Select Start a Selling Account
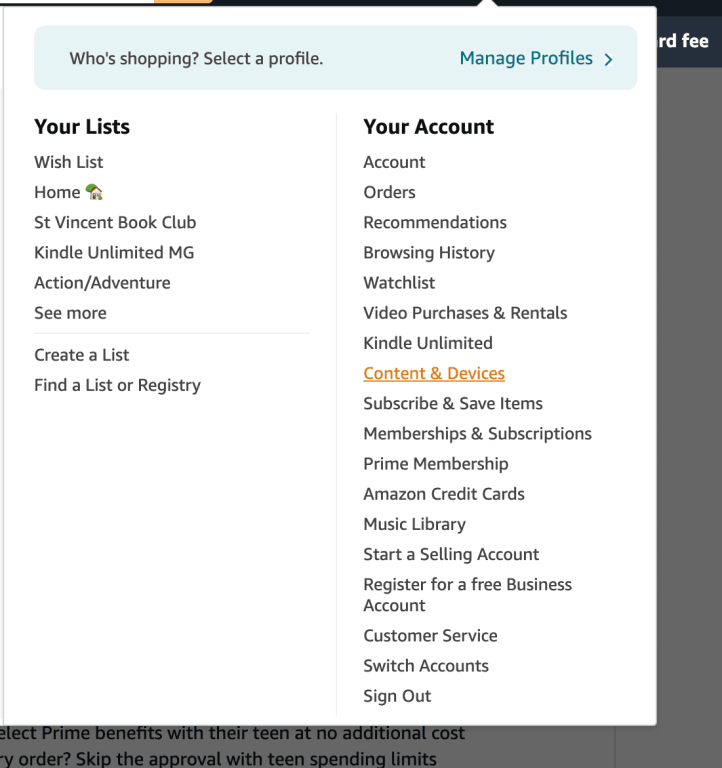 (451, 554)
